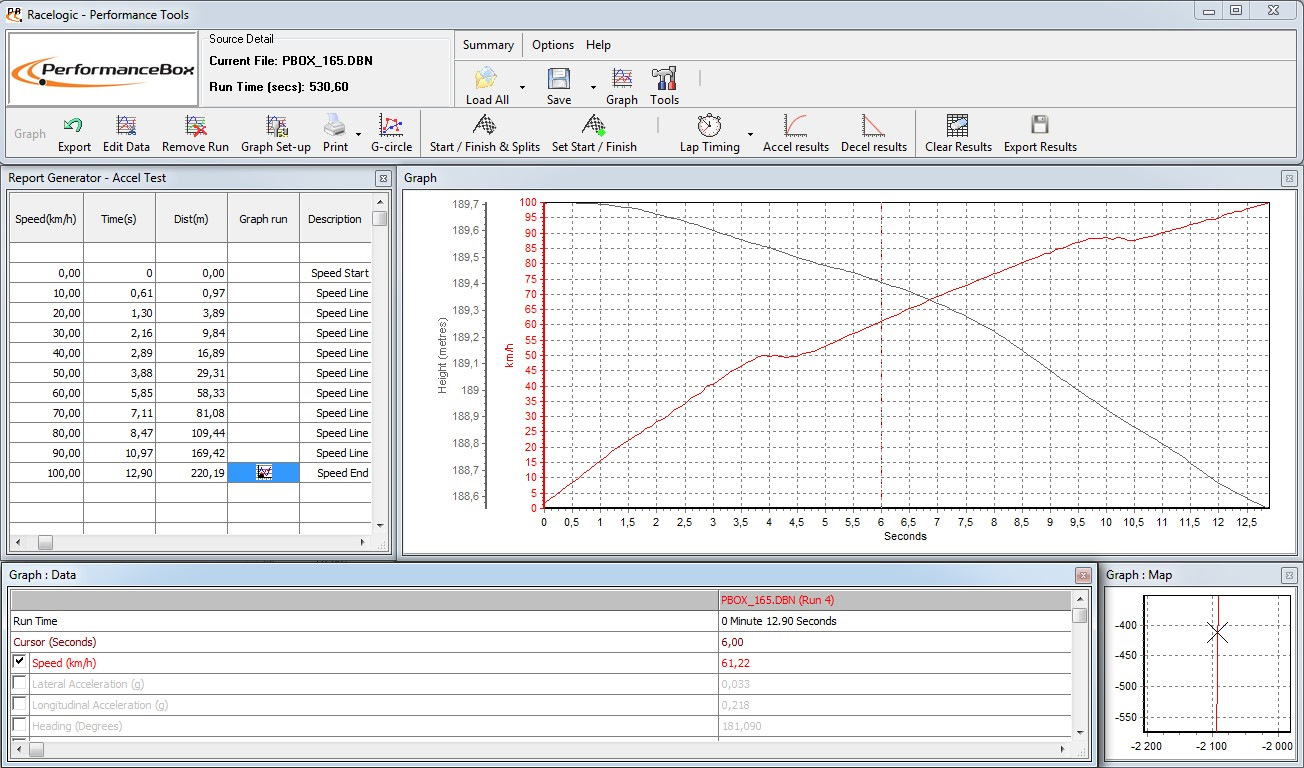The width and height of the screenshot is (1304, 768).
Task: Open the Options menu
Action: click(552, 45)
